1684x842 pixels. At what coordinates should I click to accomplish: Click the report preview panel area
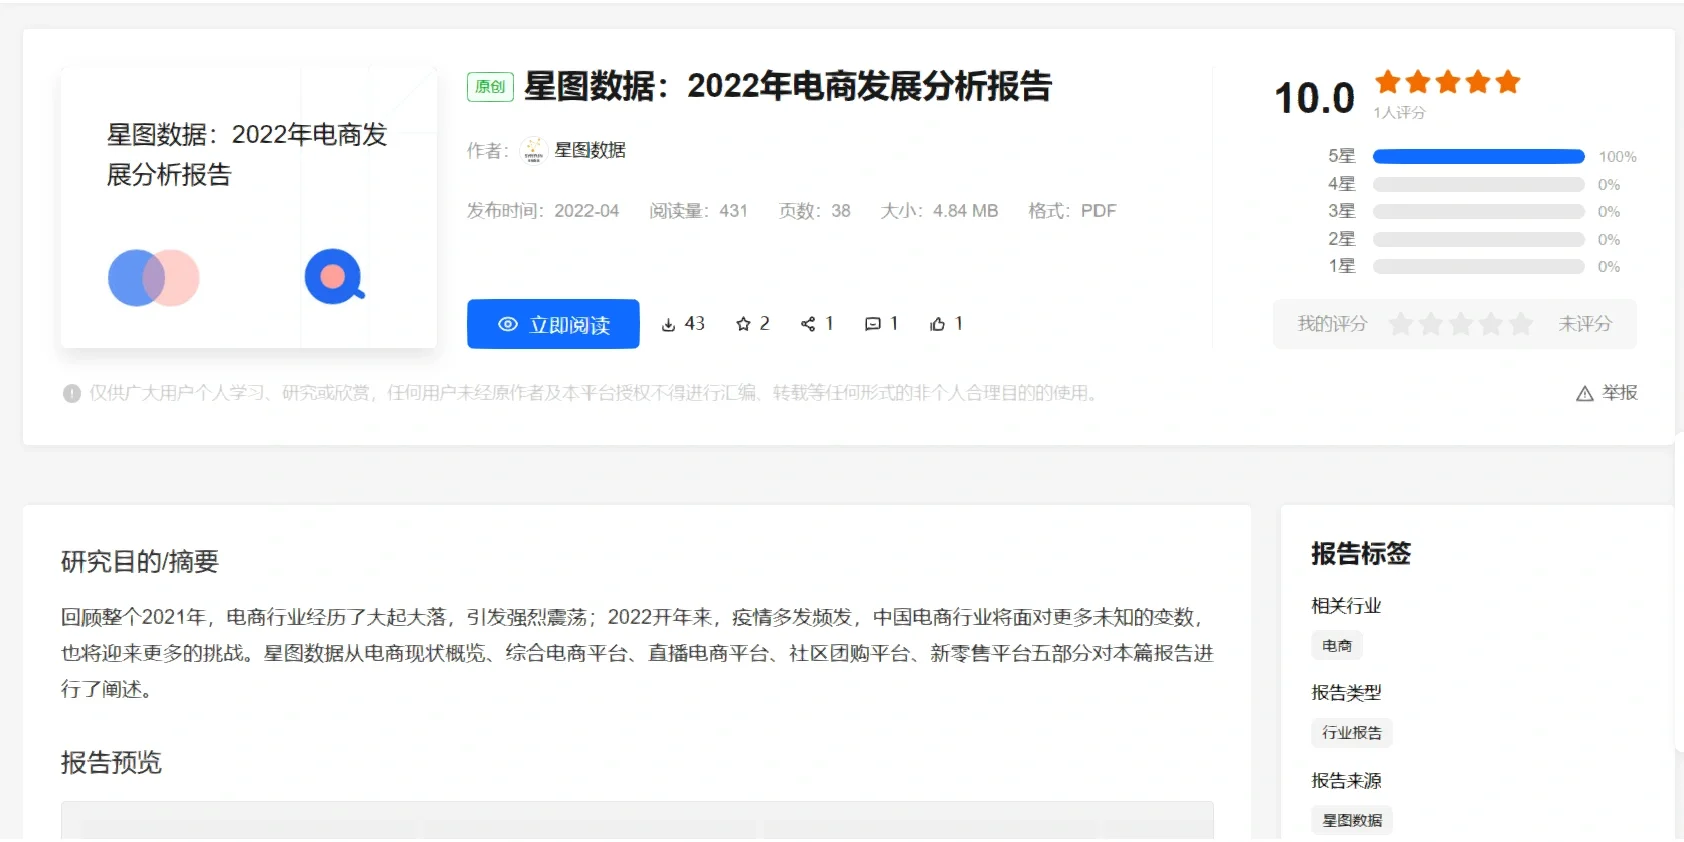(x=637, y=820)
